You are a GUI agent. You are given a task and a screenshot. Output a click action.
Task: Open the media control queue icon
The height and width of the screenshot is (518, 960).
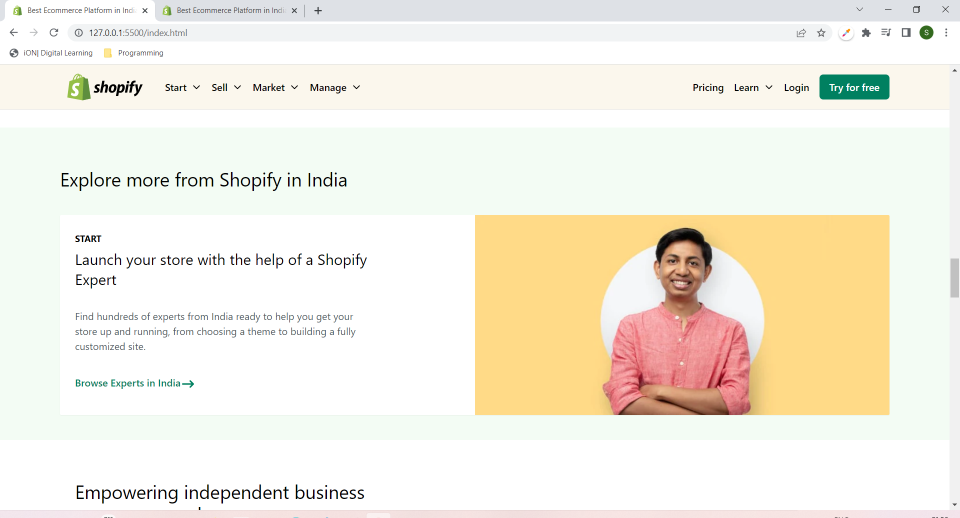tap(886, 32)
